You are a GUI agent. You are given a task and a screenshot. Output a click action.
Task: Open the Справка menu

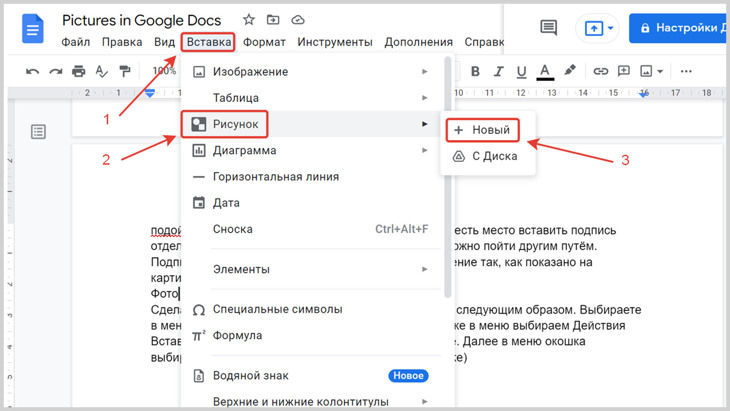tap(484, 42)
